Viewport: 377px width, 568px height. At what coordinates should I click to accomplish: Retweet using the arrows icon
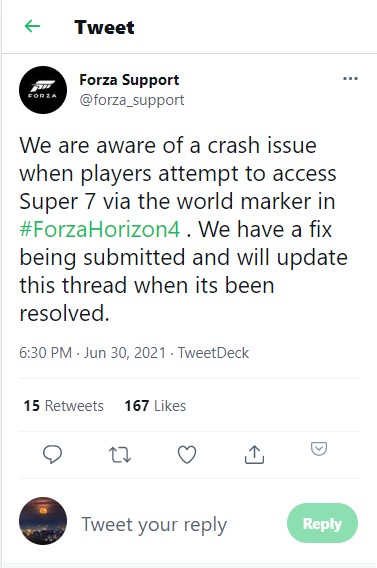(x=120, y=455)
